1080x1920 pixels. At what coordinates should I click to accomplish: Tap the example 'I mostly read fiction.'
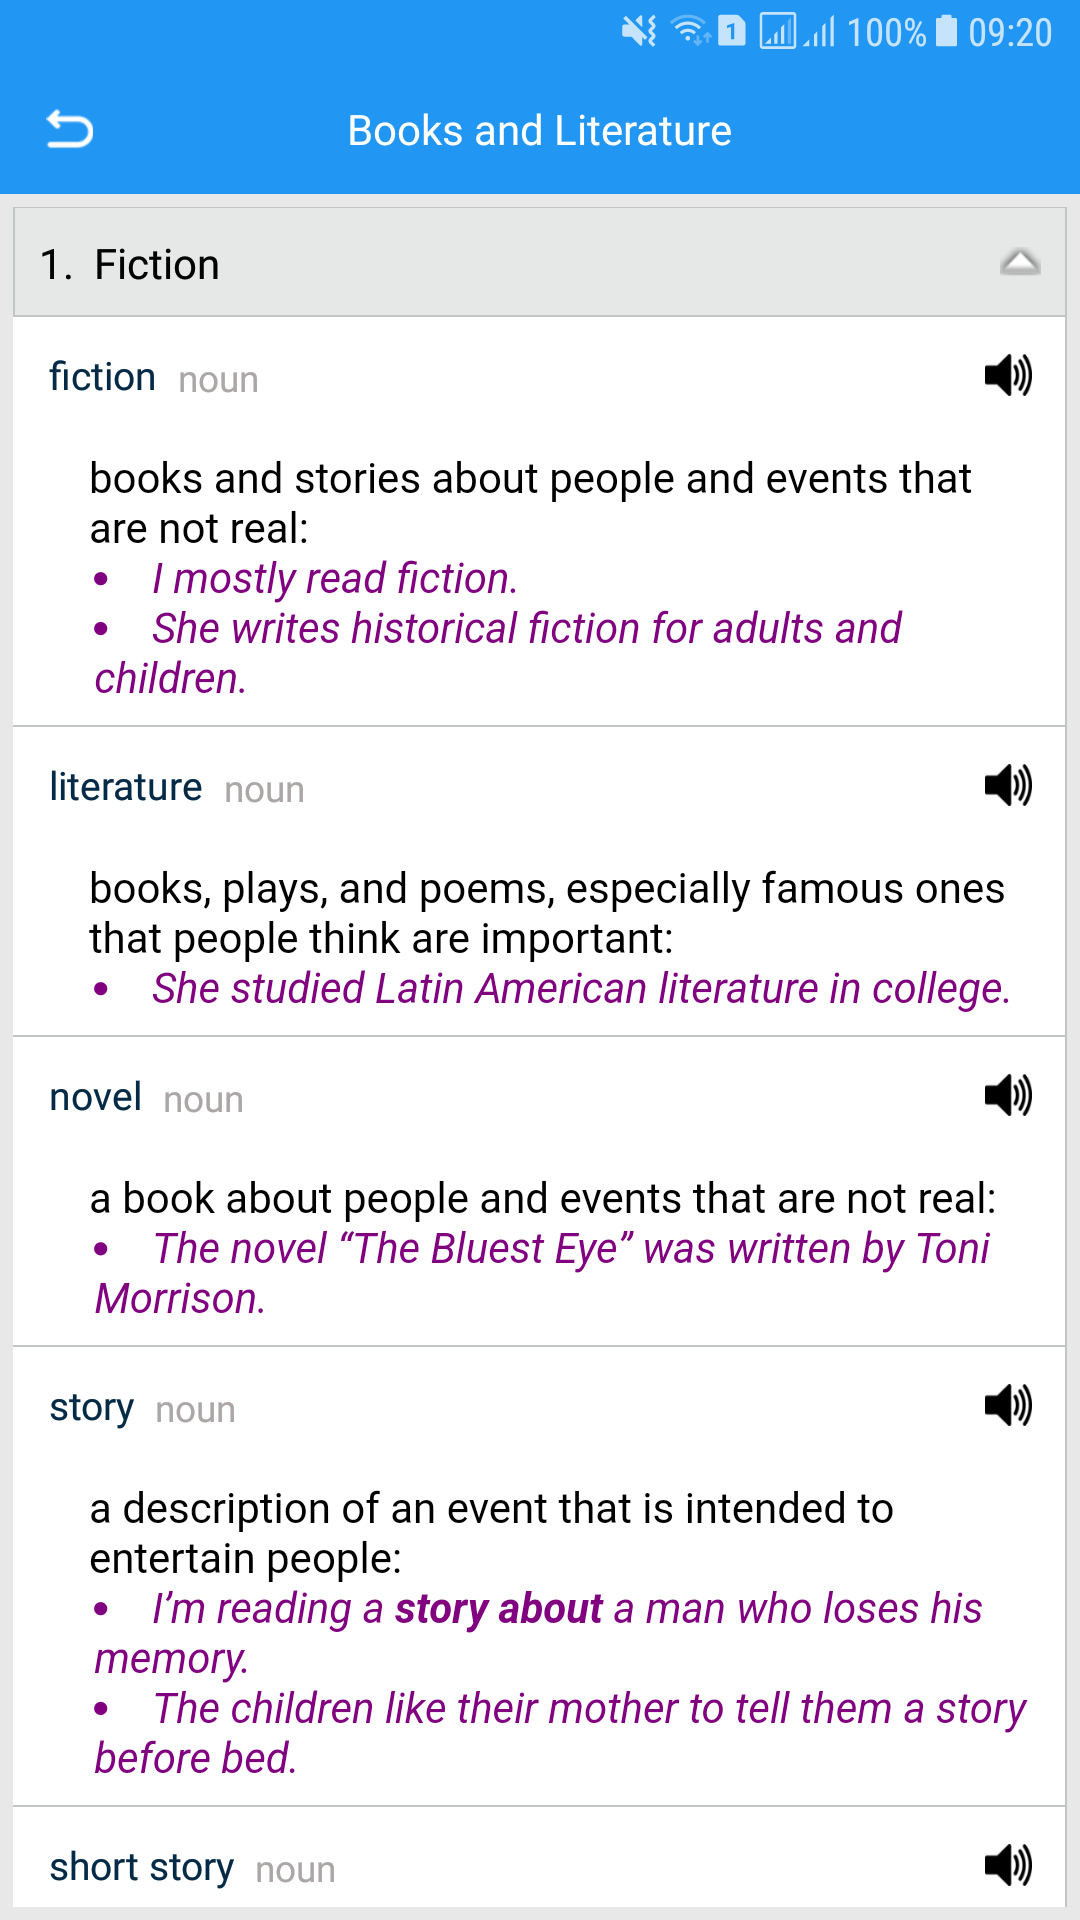(x=334, y=579)
